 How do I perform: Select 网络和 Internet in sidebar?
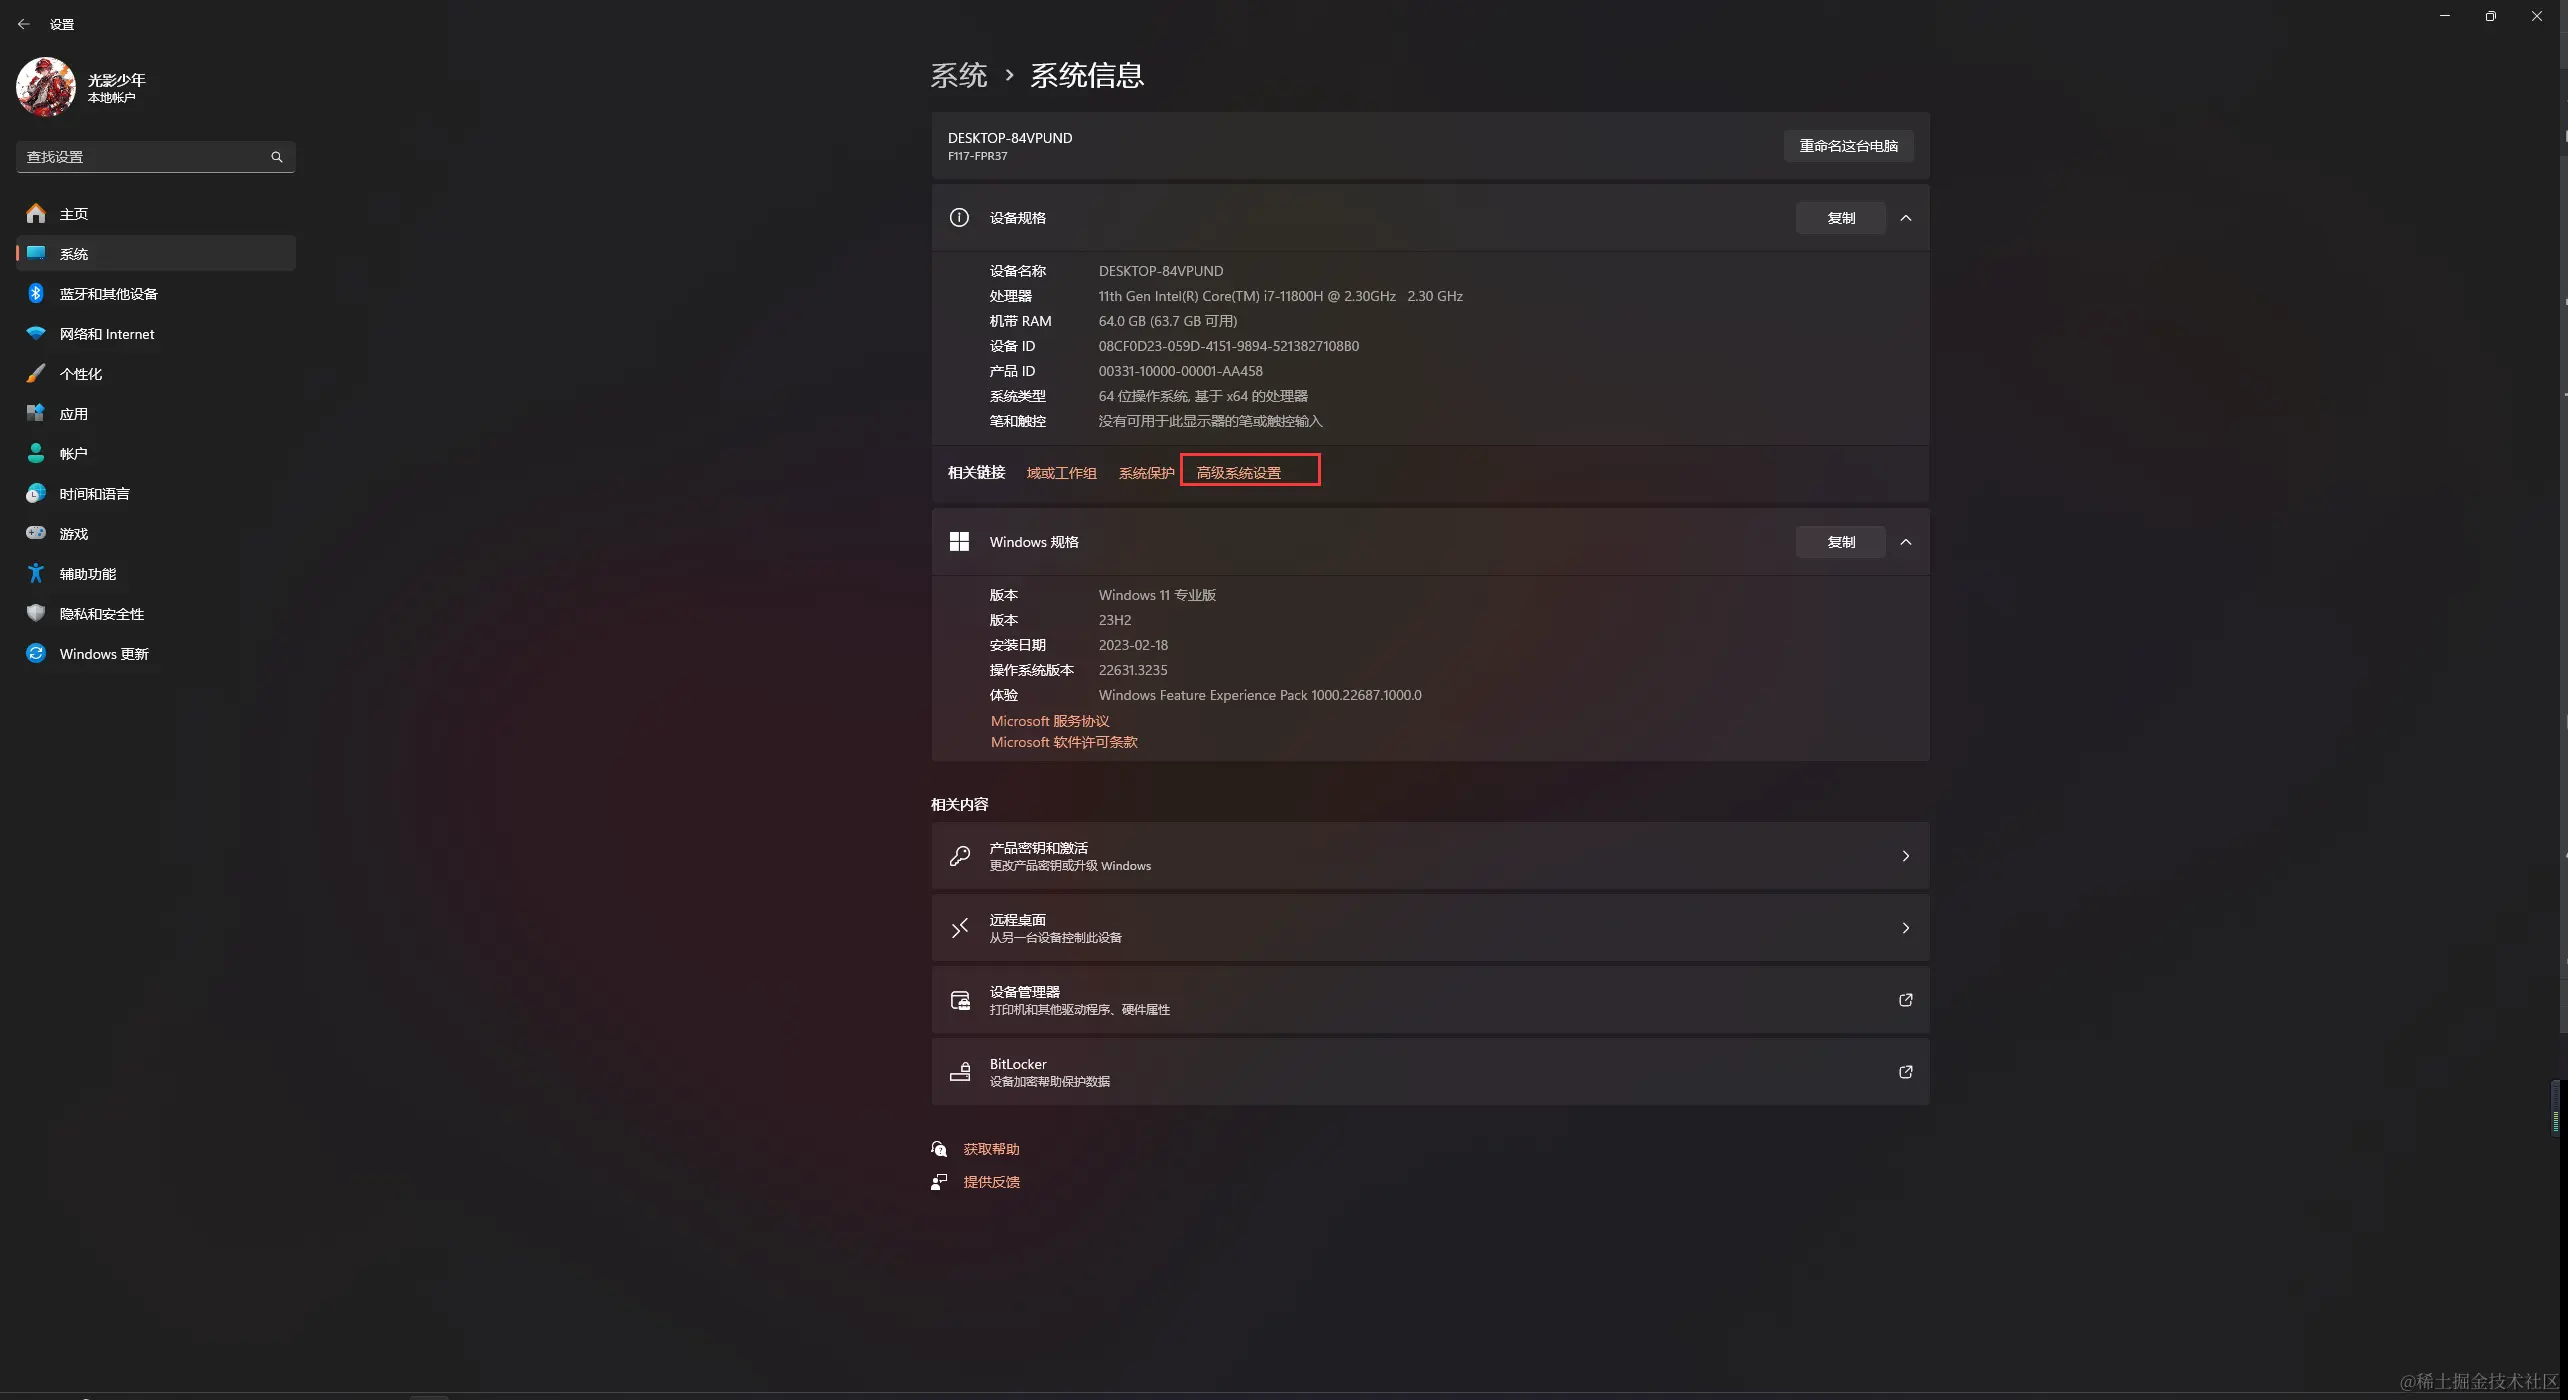(107, 334)
